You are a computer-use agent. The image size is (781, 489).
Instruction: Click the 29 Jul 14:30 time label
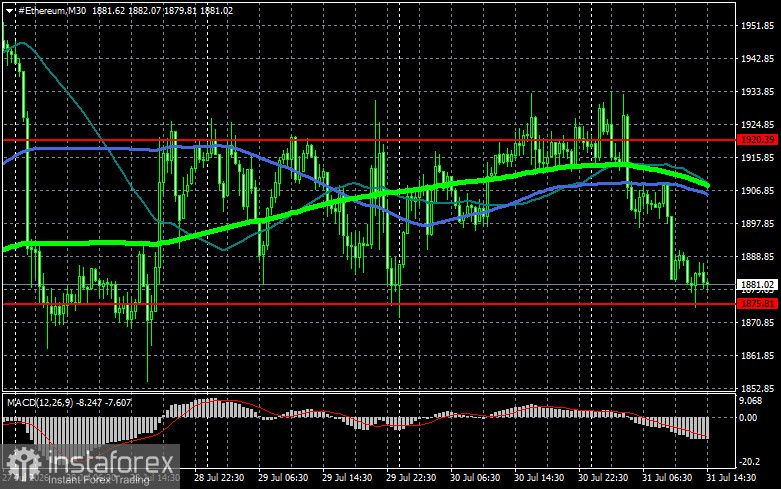coord(347,478)
